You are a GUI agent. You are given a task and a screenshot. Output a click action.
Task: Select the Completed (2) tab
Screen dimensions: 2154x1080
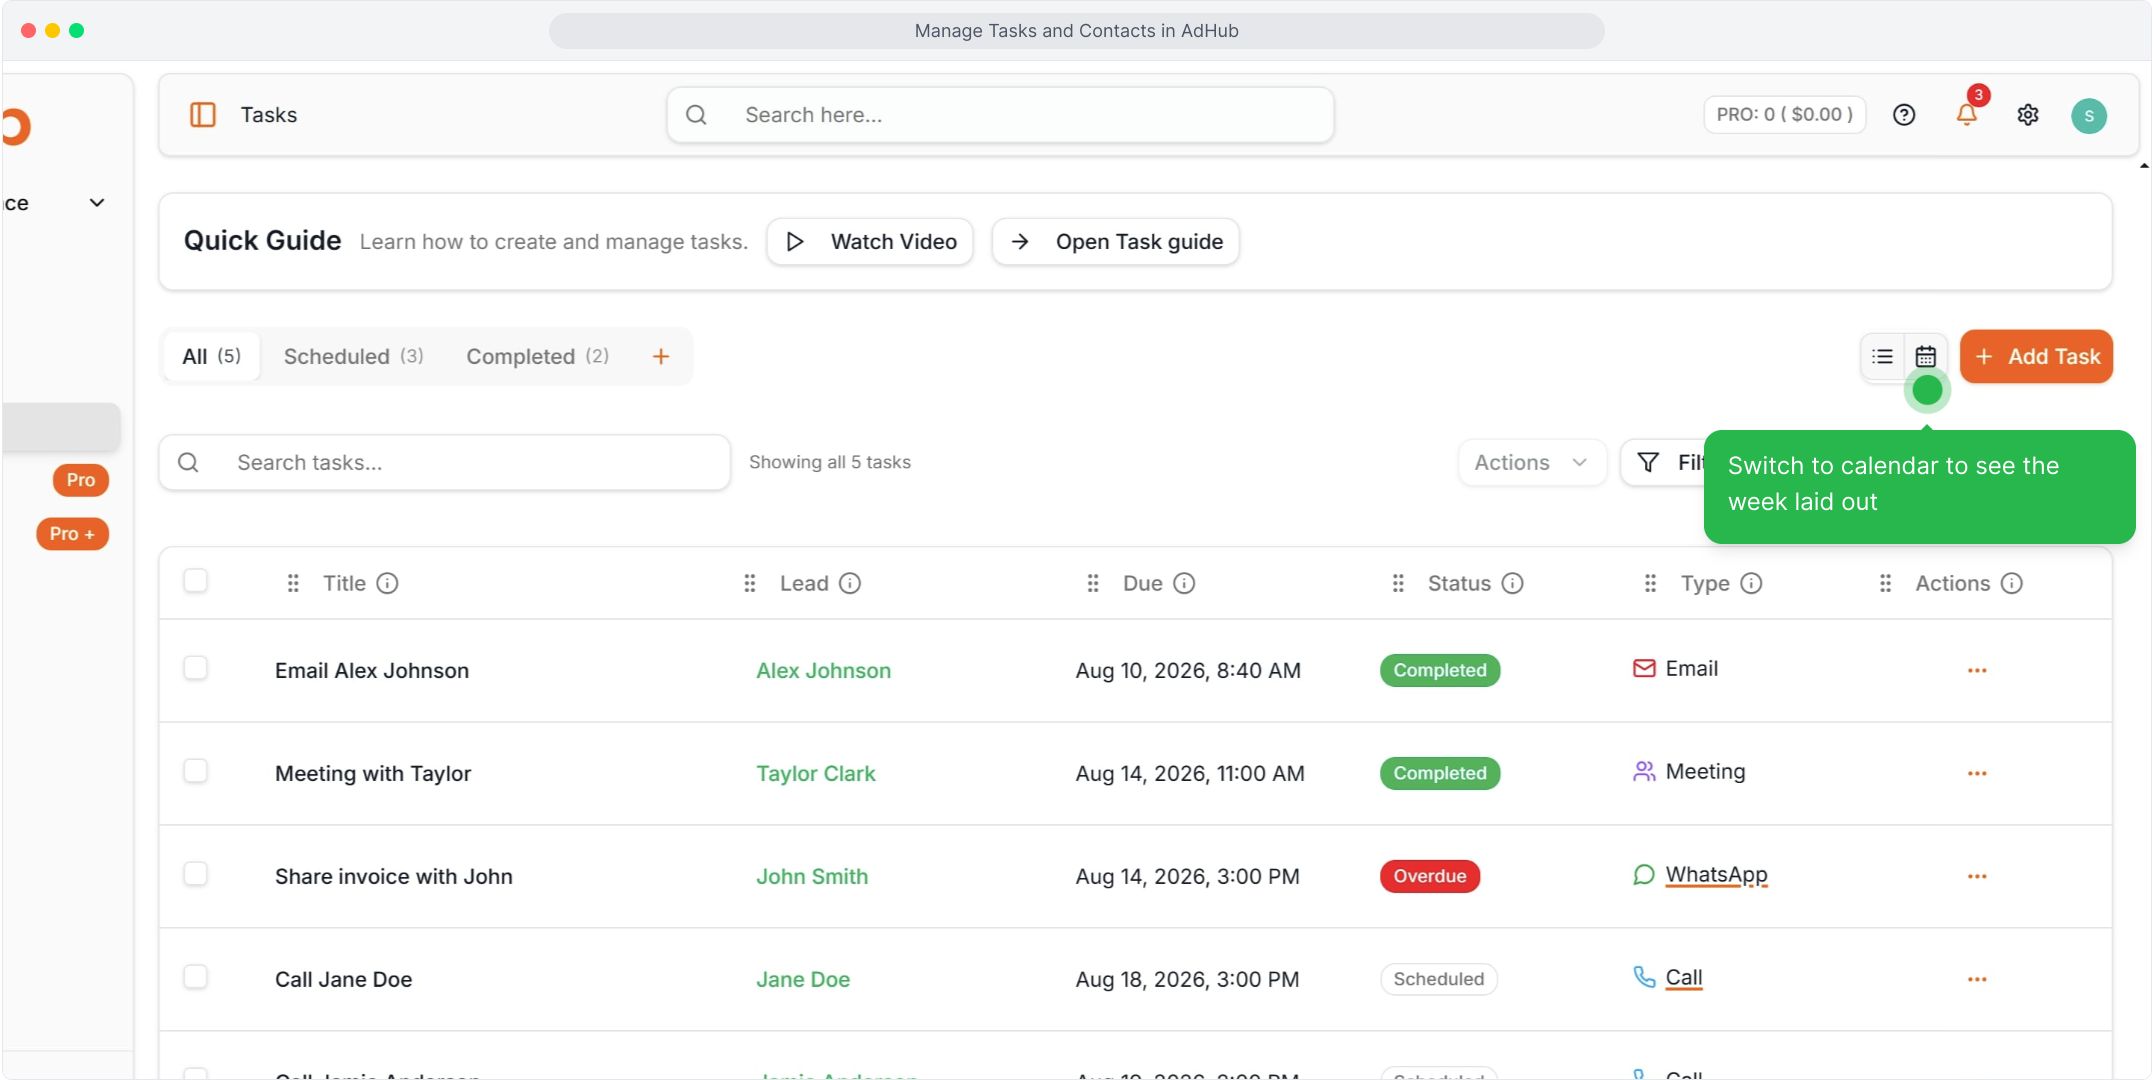(537, 356)
